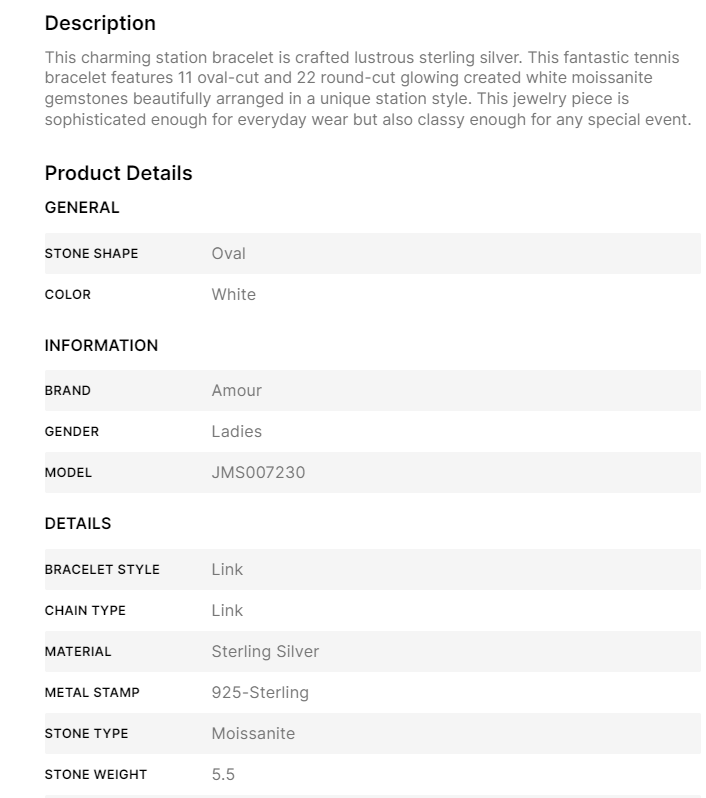Click the DETAILS section heading
Image resolution: width=706 pixels, height=798 pixels.
coord(78,524)
